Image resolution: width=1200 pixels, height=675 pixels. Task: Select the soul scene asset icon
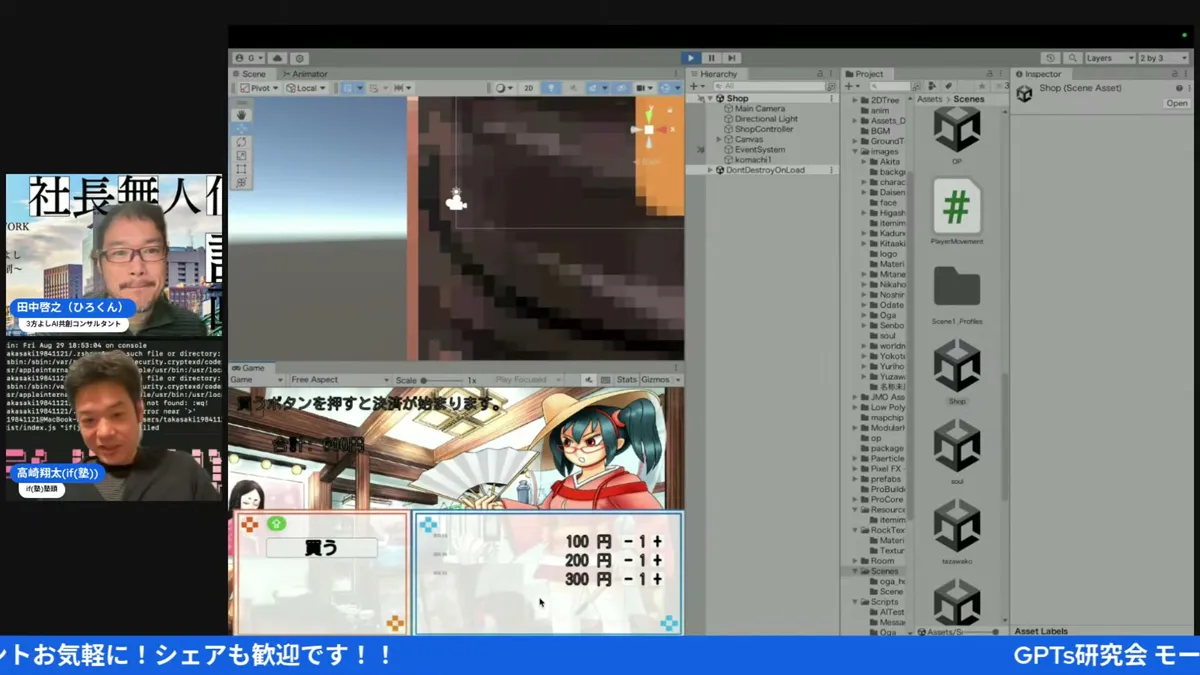[957, 446]
